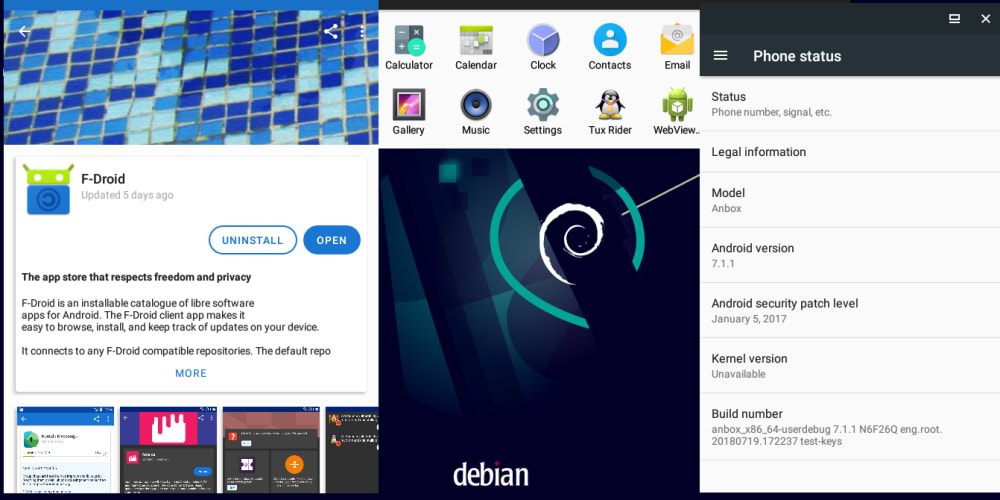Open the Gallery app
Viewport: 1000px width, 500px height.
(409, 112)
